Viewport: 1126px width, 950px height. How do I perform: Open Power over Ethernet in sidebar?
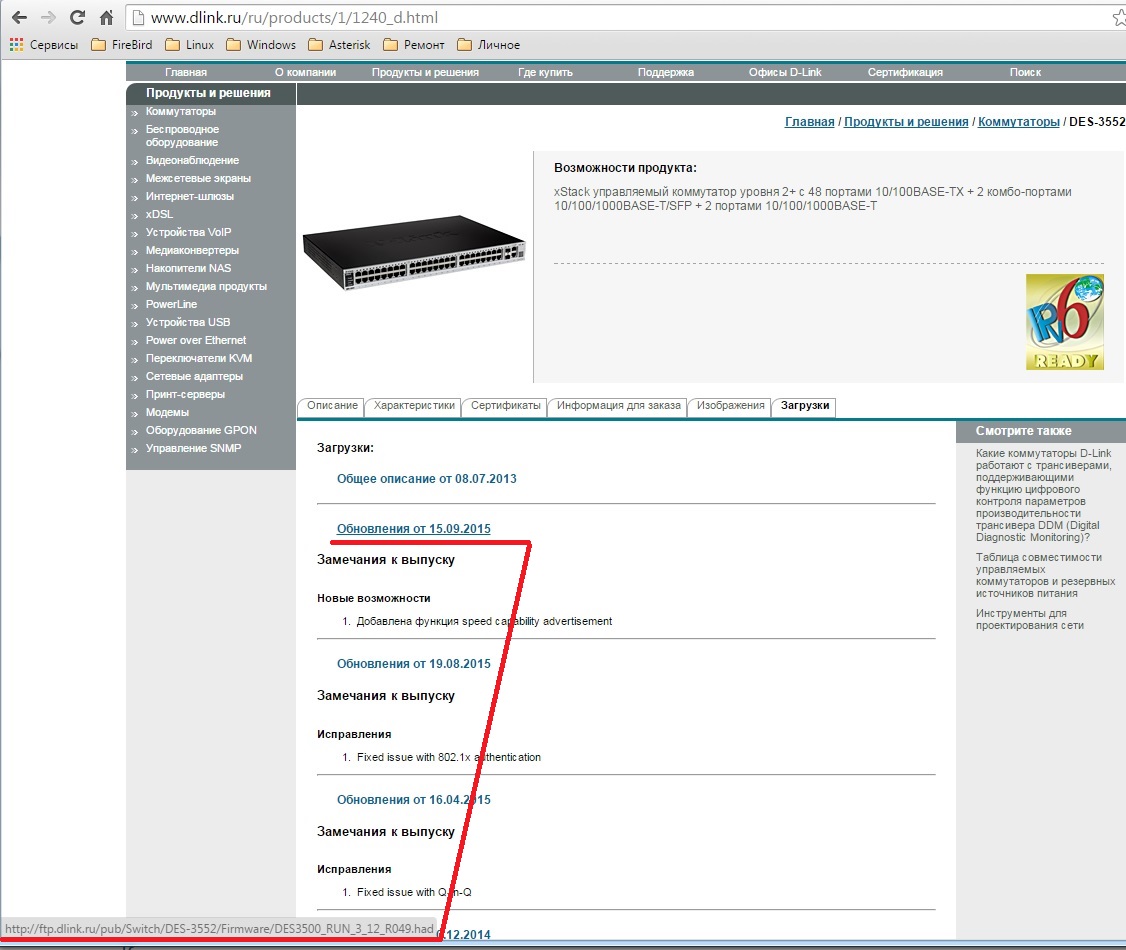(x=195, y=340)
